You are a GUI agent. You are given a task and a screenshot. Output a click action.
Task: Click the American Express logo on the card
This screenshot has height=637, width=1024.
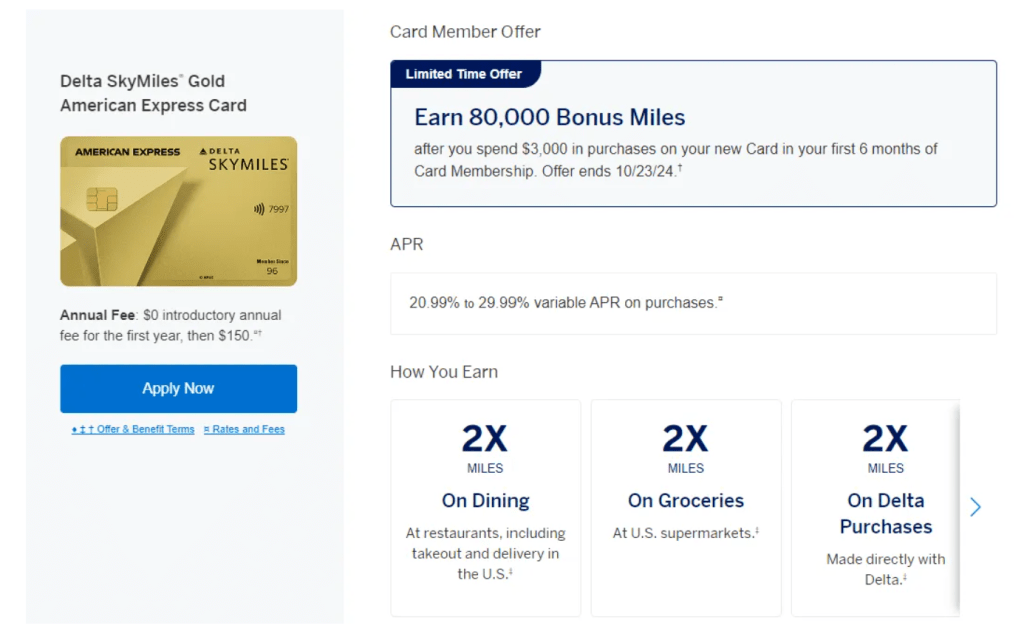point(128,152)
